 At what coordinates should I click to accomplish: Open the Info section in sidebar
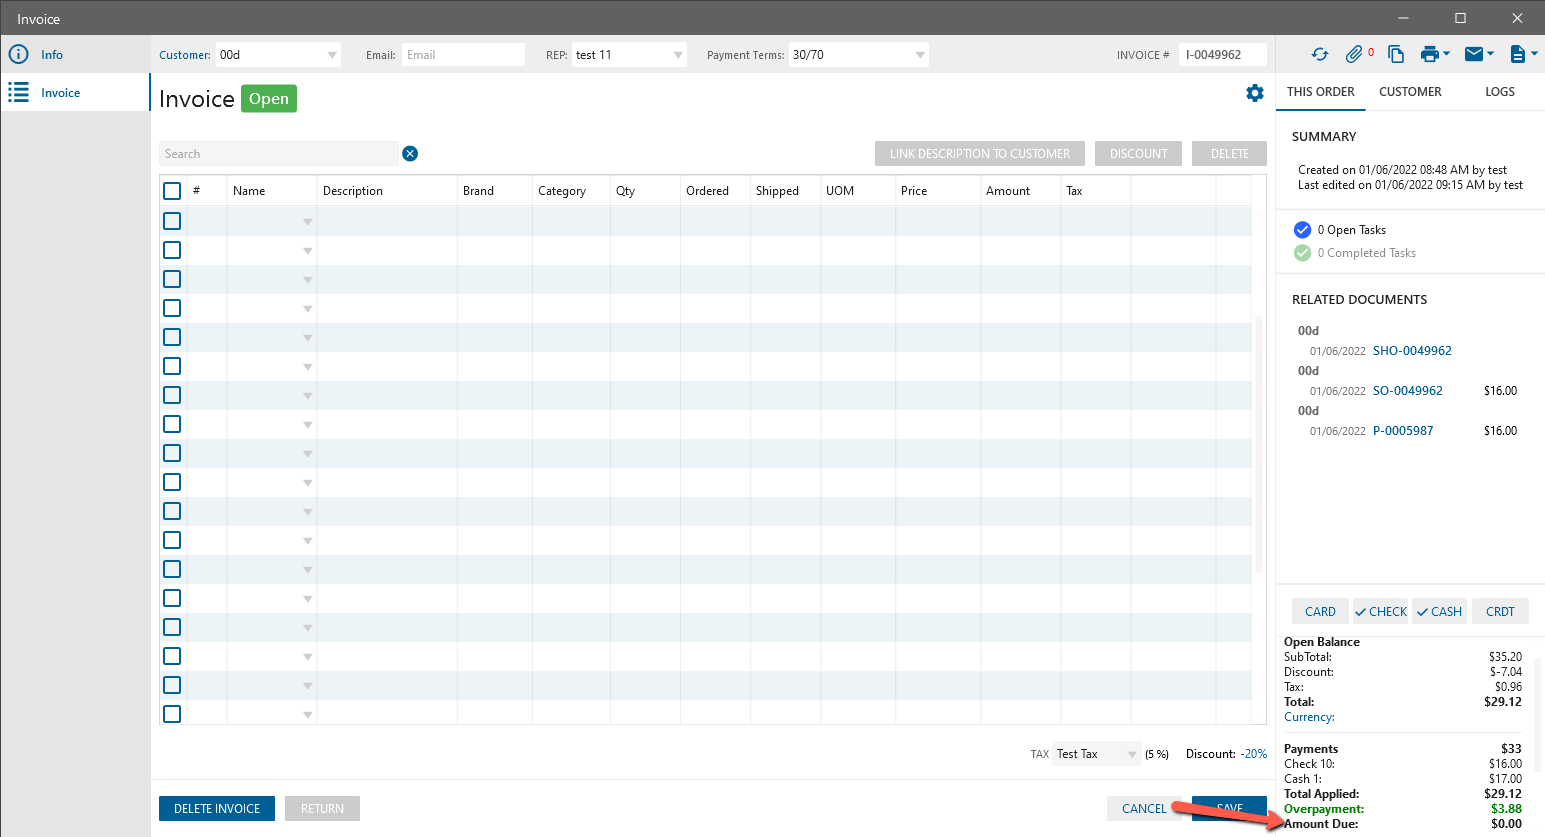75,55
